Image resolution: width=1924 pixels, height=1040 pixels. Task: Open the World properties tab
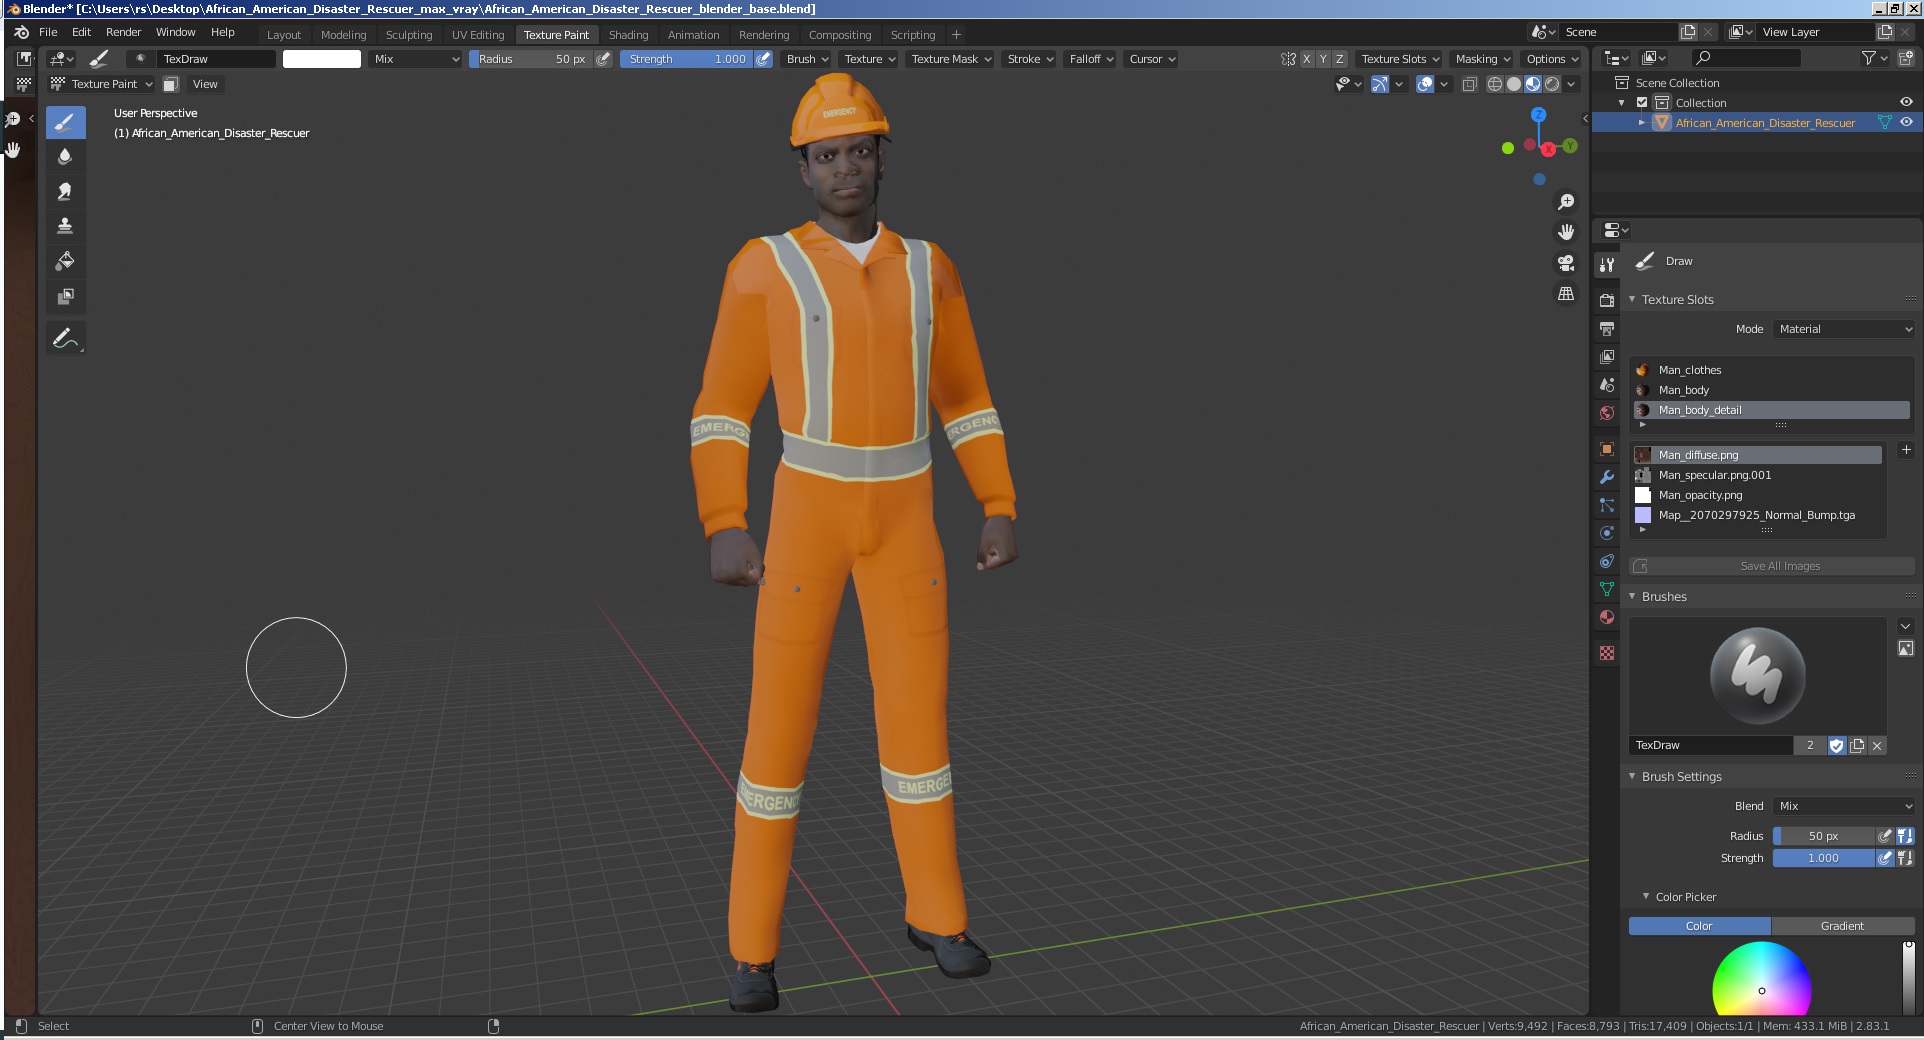pos(1607,412)
